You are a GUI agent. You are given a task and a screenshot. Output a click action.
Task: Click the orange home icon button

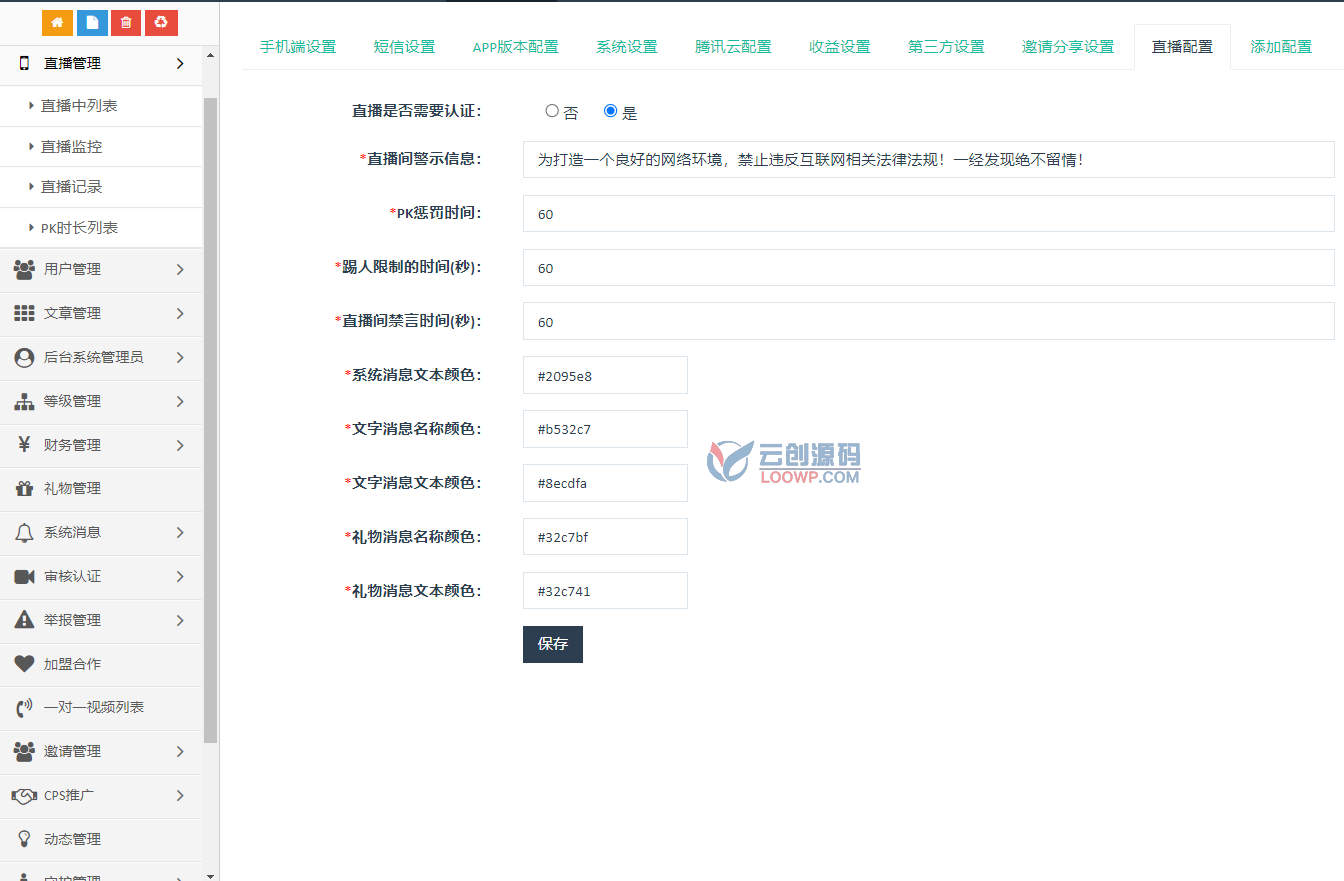57,22
